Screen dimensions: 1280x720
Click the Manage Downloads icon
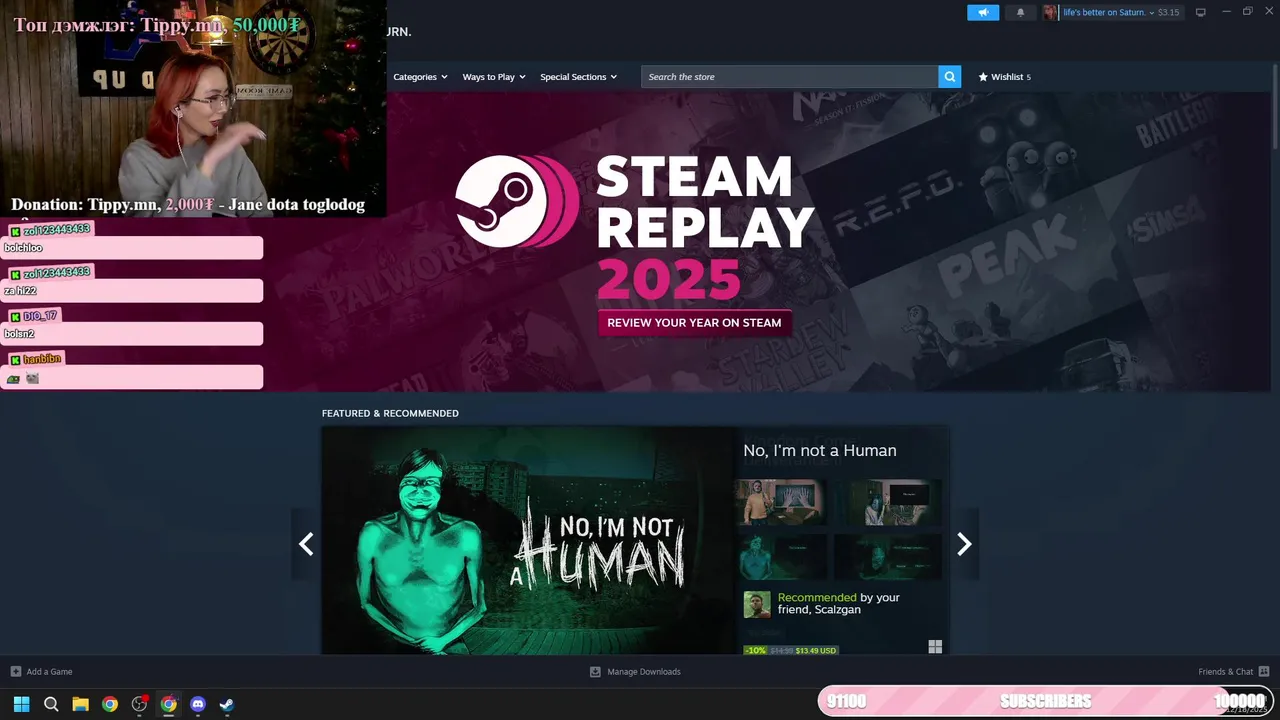click(x=595, y=672)
